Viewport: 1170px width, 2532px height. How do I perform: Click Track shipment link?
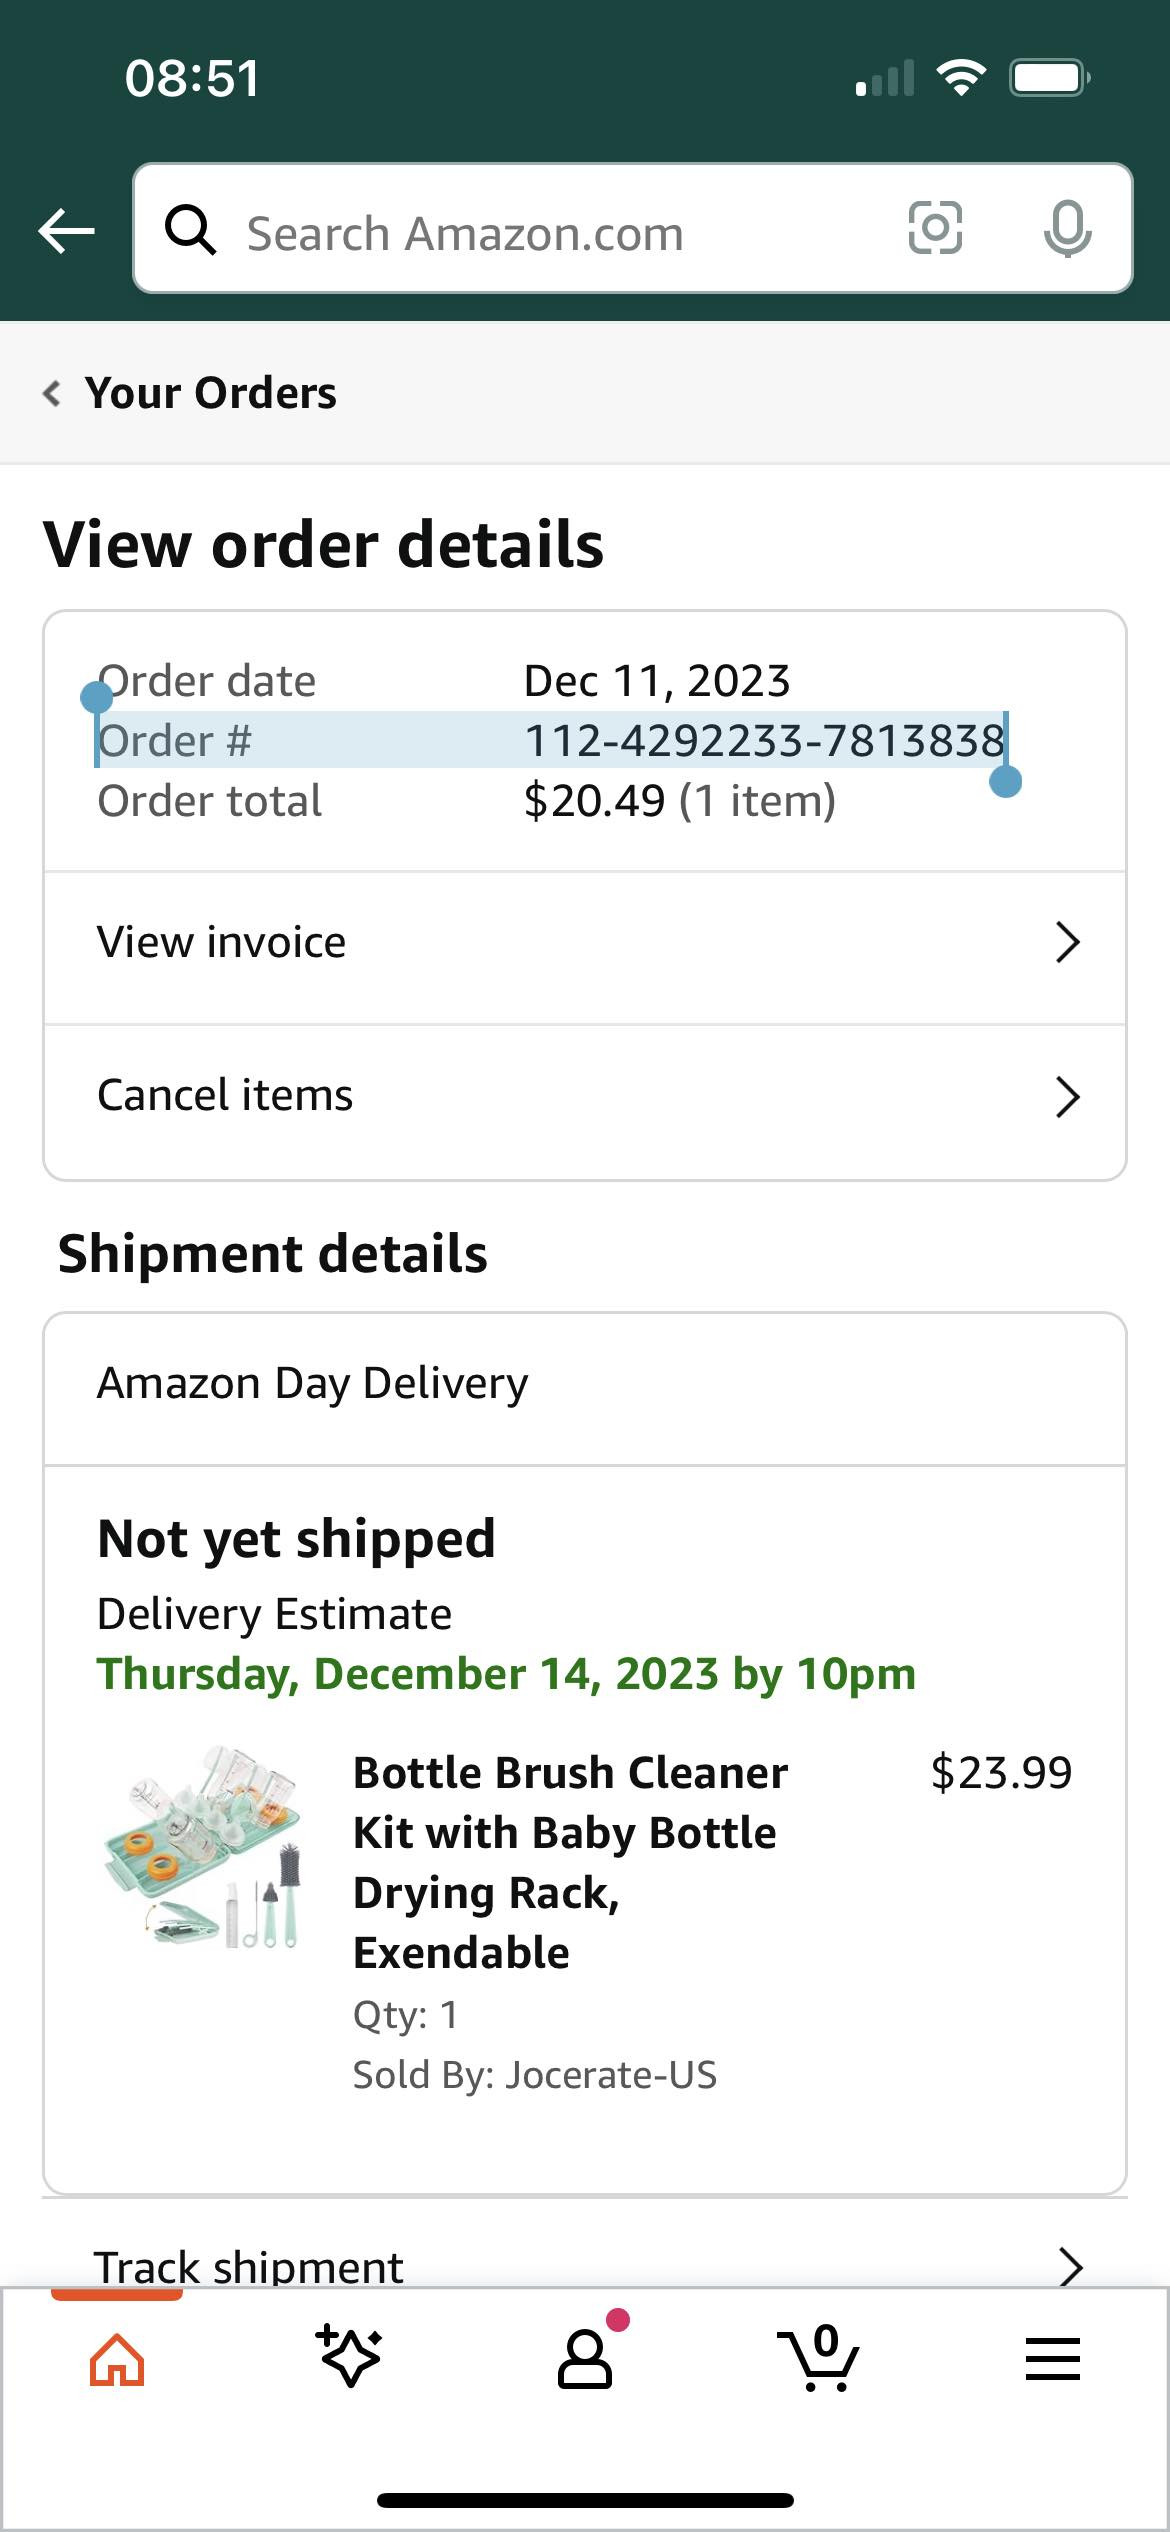pyautogui.click(x=250, y=2266)
